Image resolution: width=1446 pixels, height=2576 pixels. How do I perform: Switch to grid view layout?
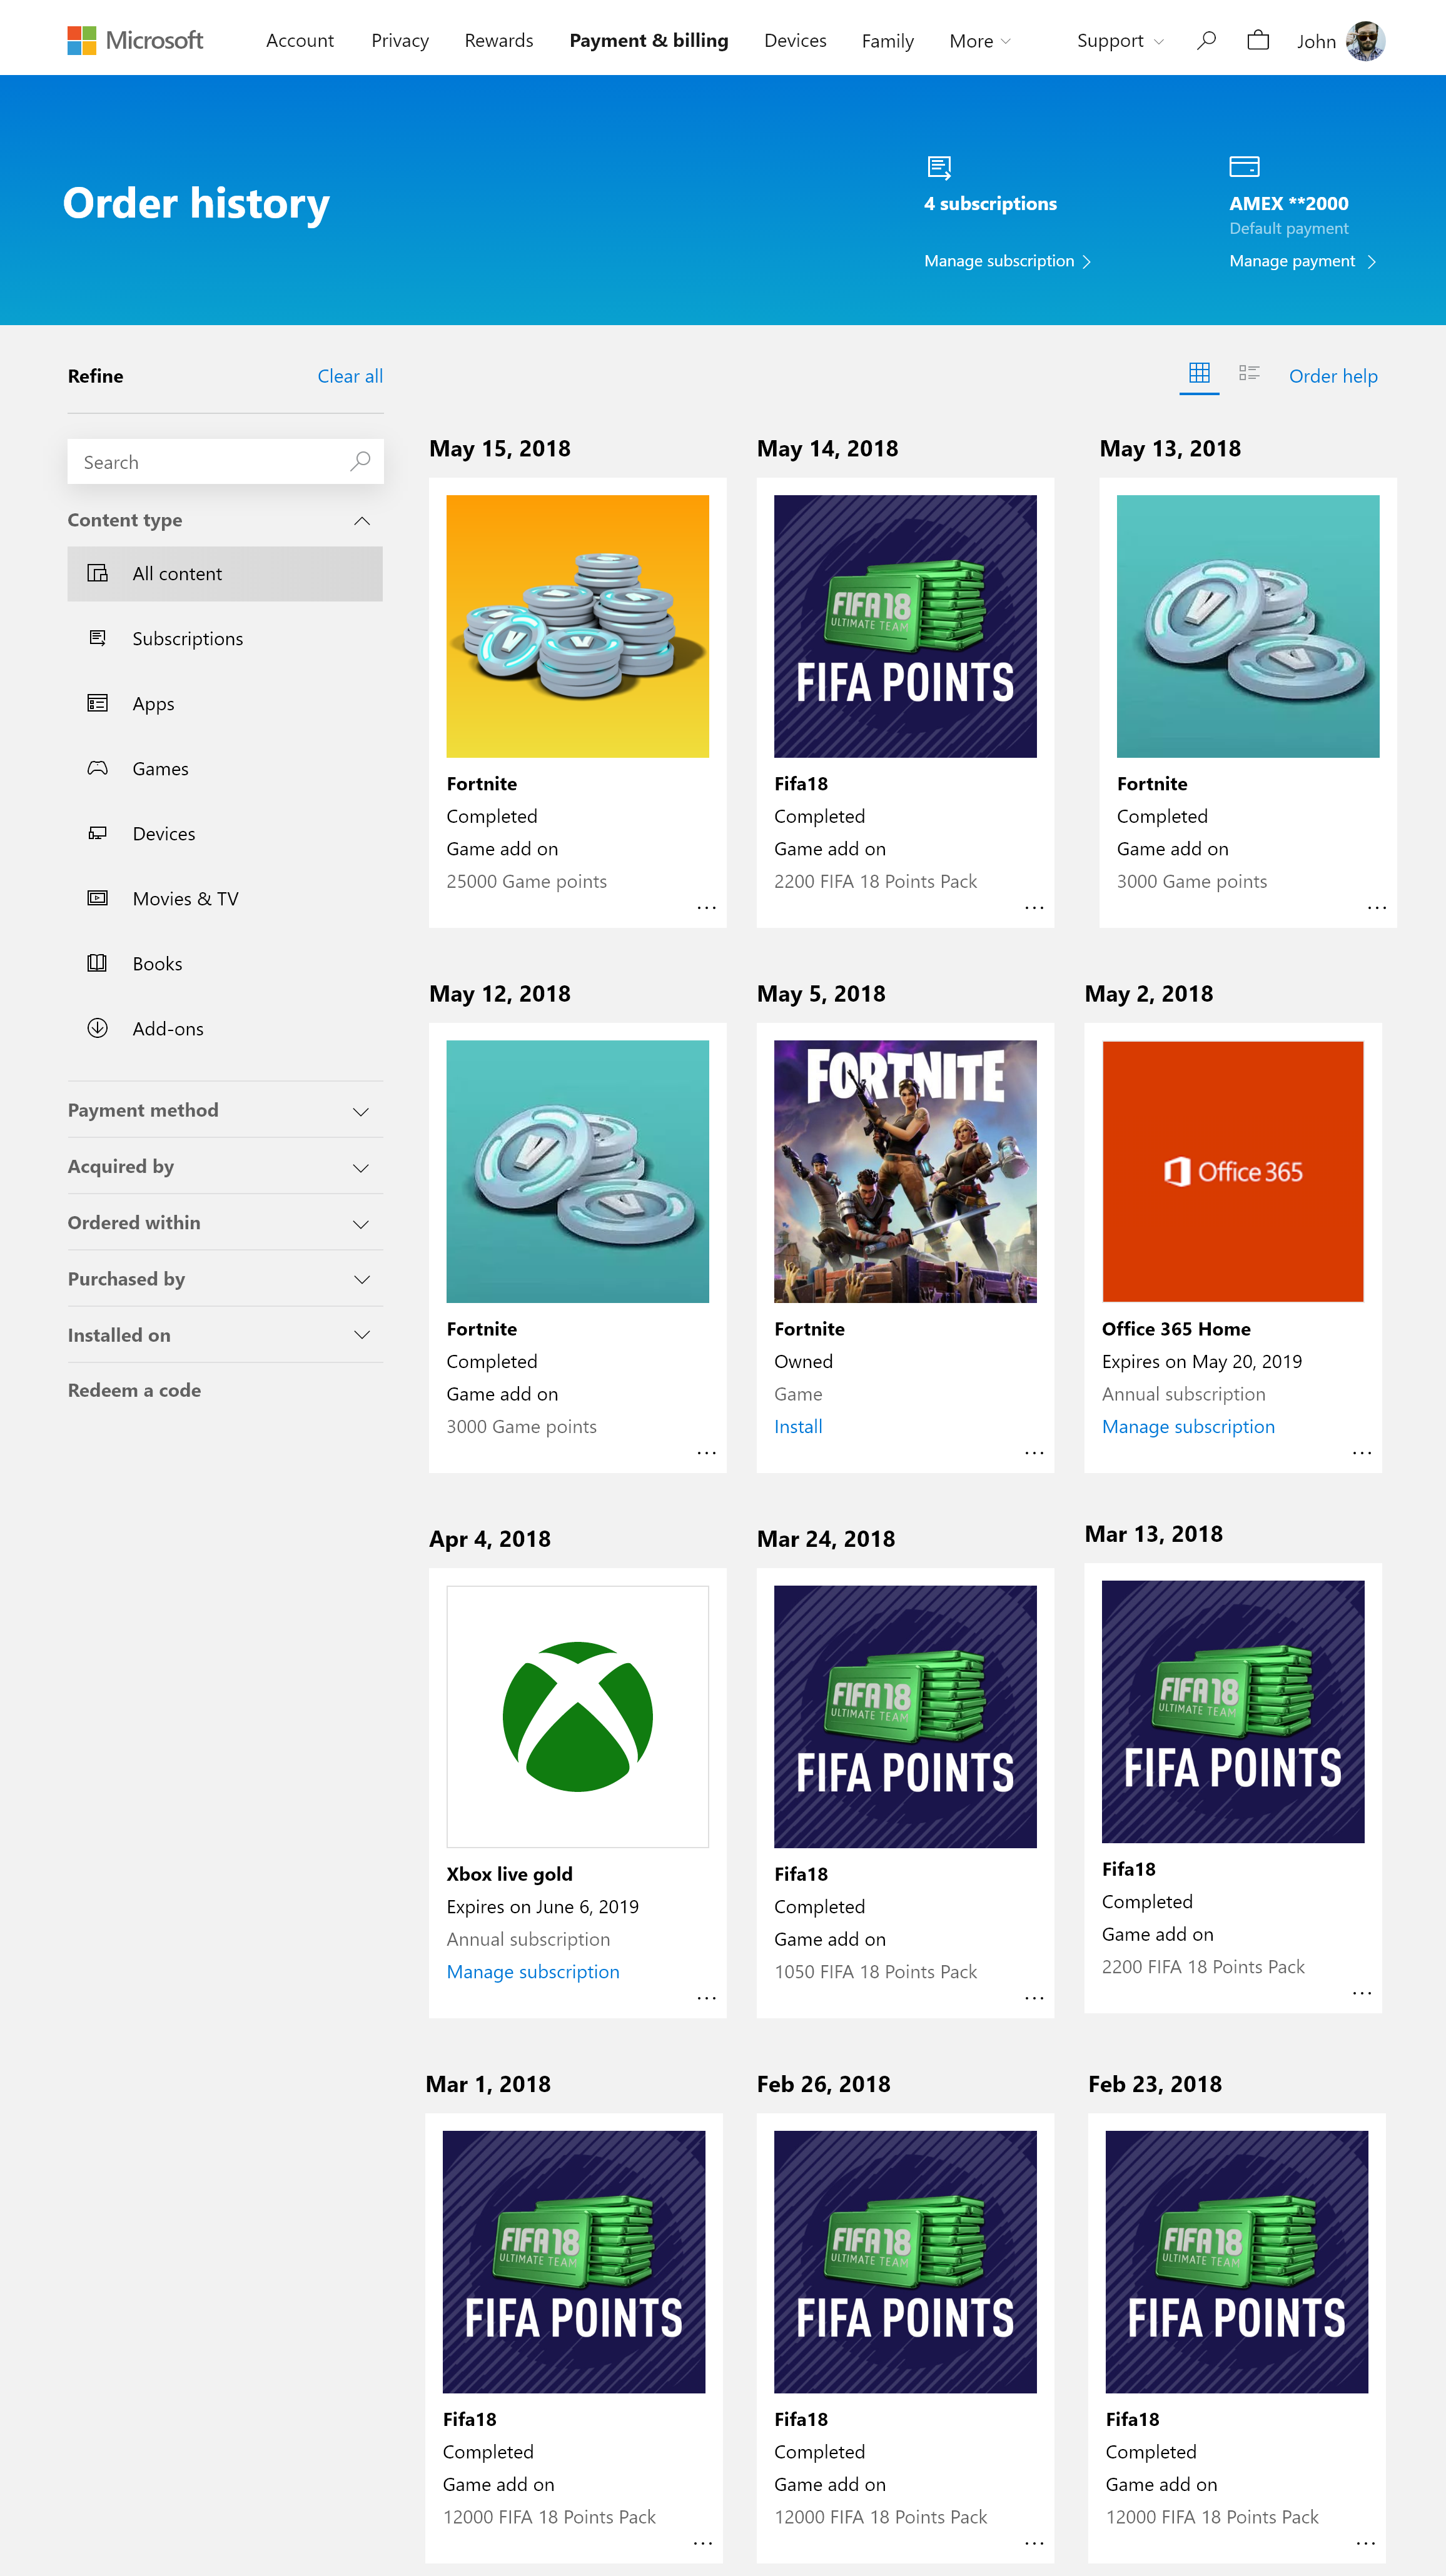coord(1199,374)
